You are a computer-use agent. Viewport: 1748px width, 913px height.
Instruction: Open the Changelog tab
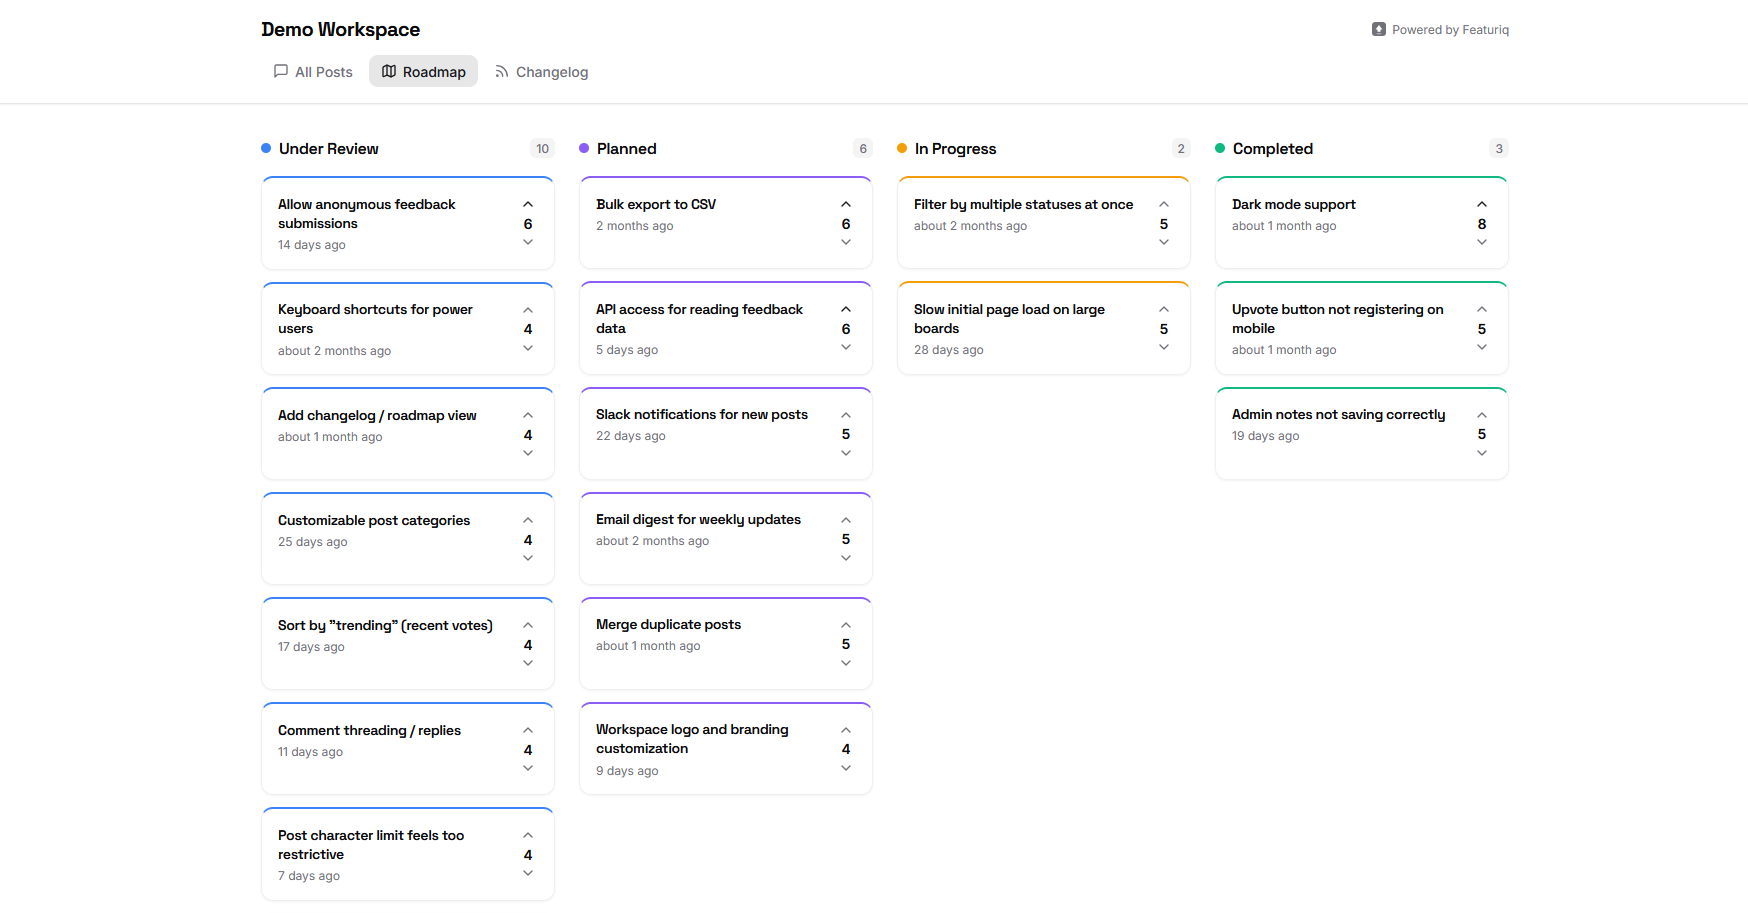541,72
